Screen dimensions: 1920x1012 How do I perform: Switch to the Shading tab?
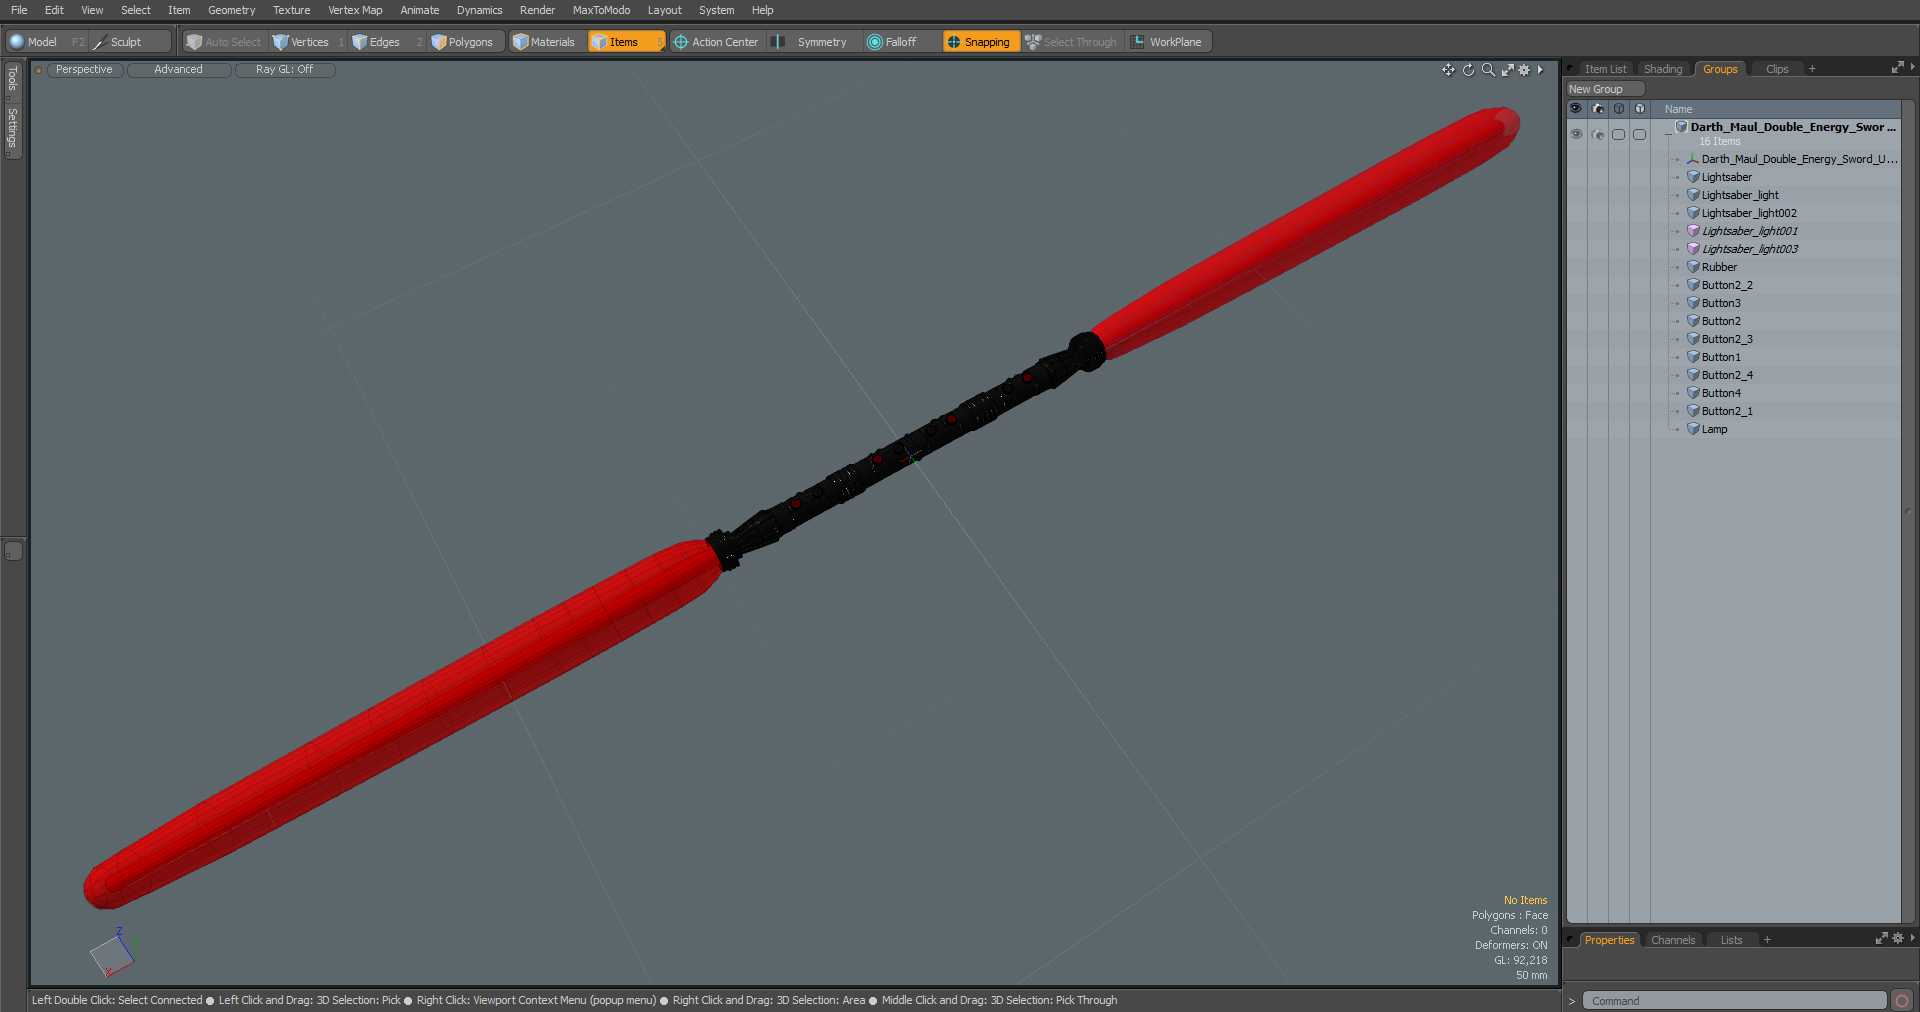coord(1663,69)
